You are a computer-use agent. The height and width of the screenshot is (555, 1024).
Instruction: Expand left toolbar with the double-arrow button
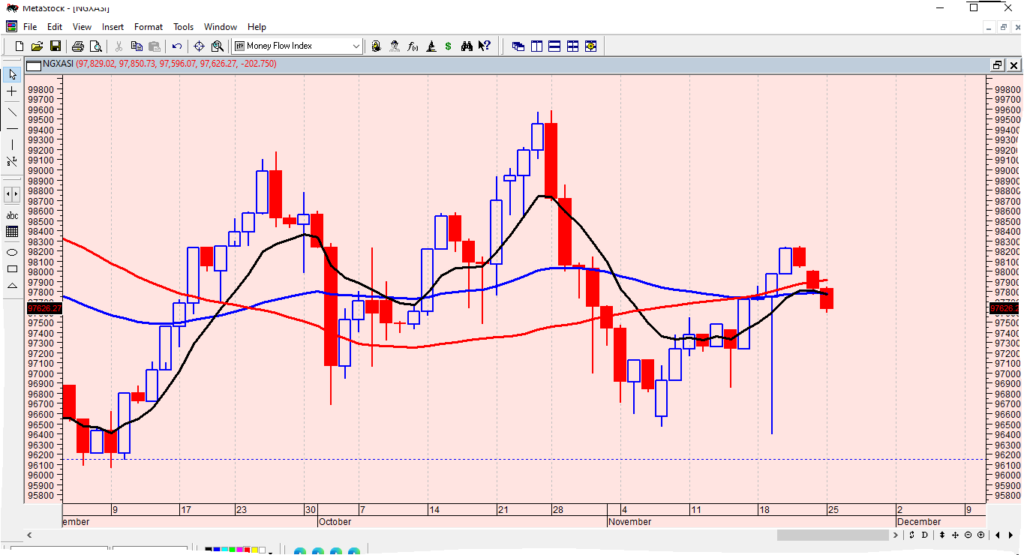coord(12,194)
